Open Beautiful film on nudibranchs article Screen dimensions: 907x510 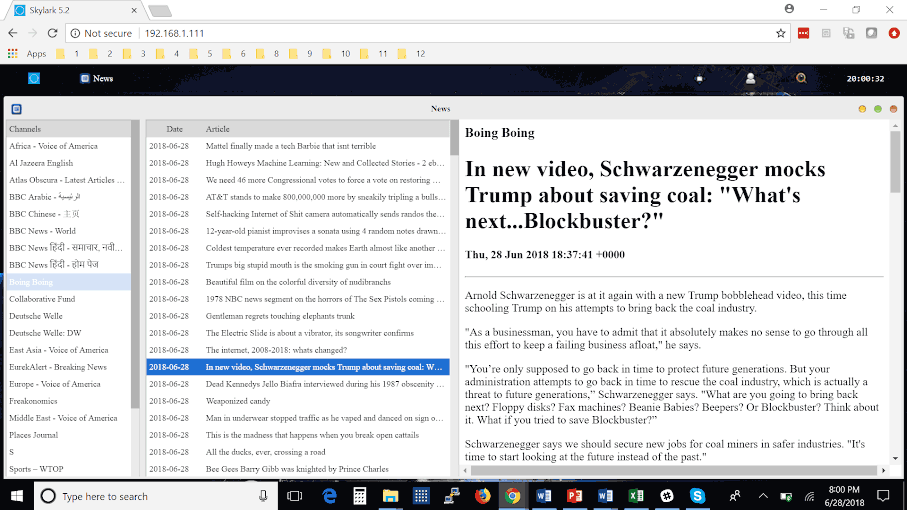[x=298, y=282]
